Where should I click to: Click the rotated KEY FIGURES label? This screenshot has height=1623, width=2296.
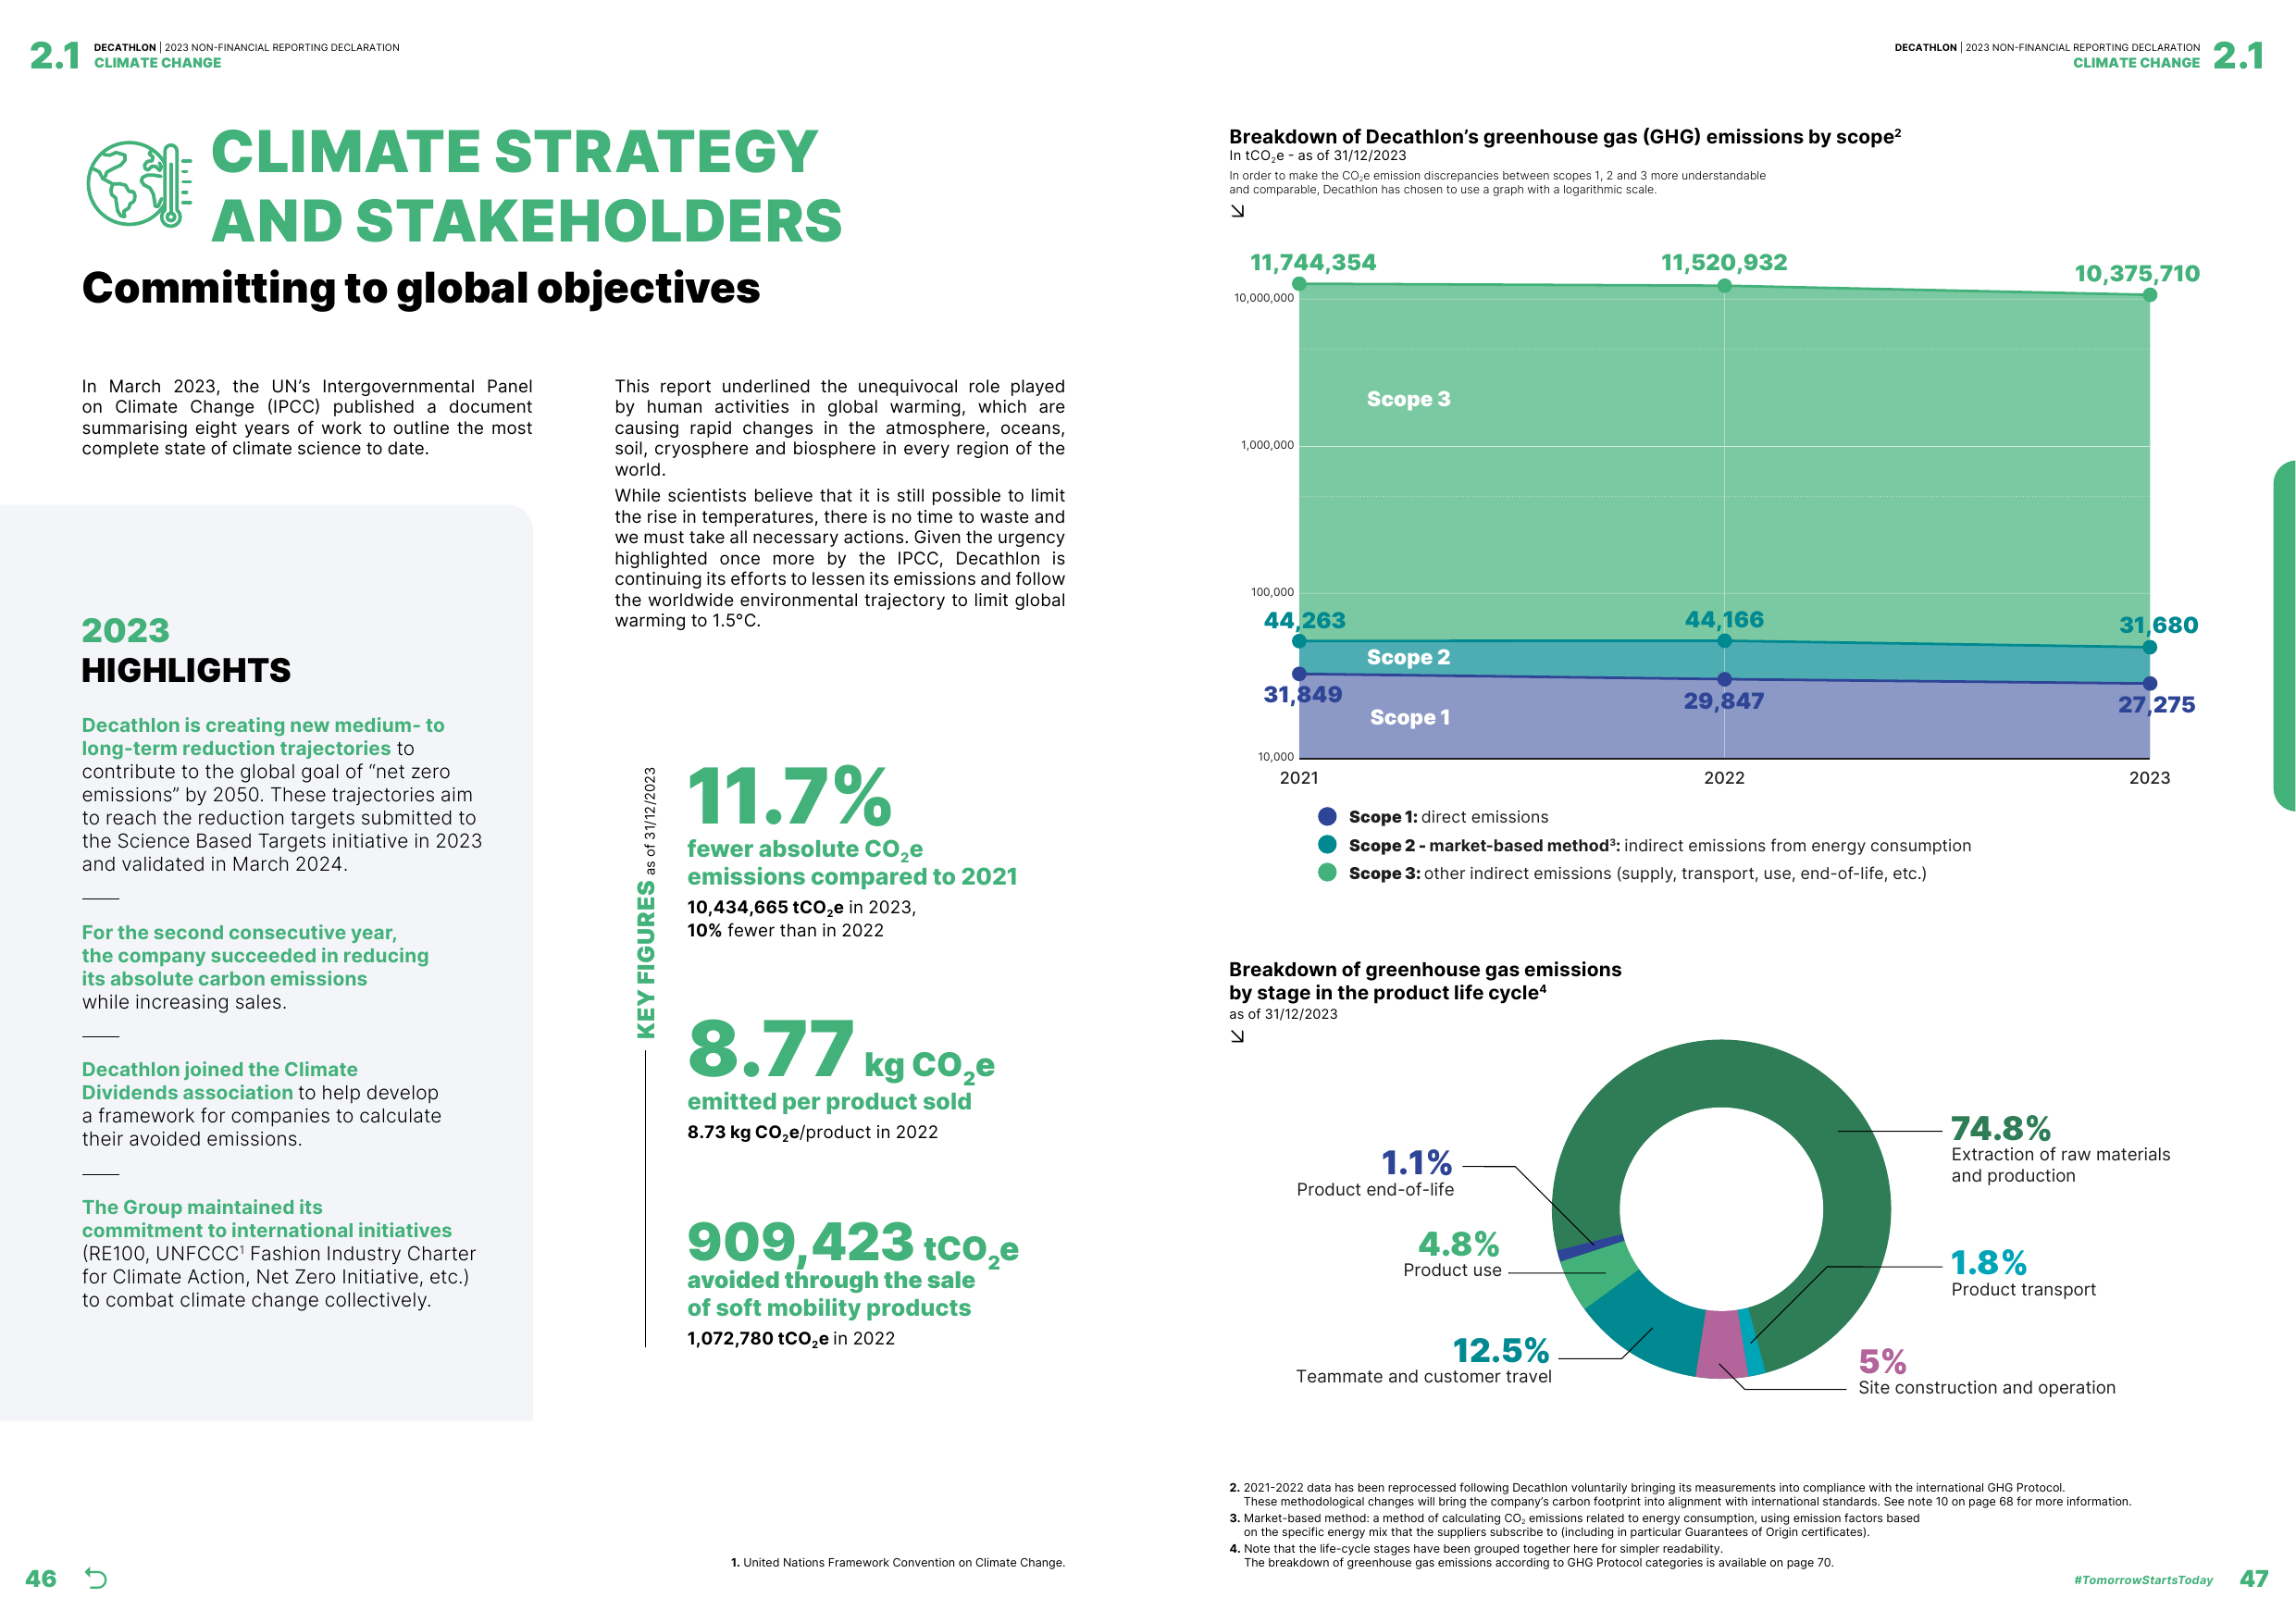tap(647, 960)
